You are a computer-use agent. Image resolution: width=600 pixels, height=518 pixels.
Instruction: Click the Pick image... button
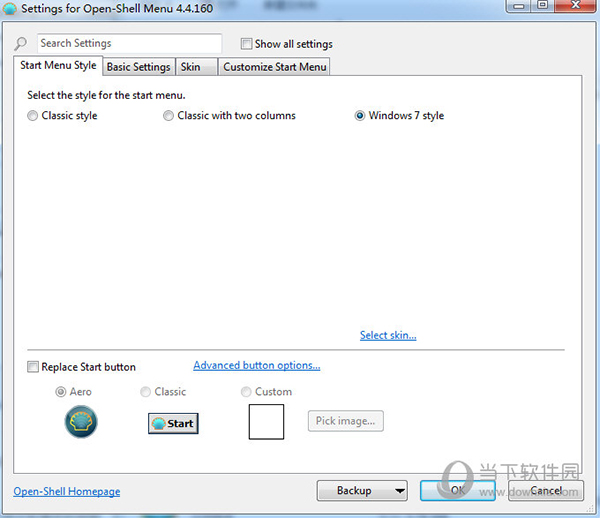[x=346, y=421]
